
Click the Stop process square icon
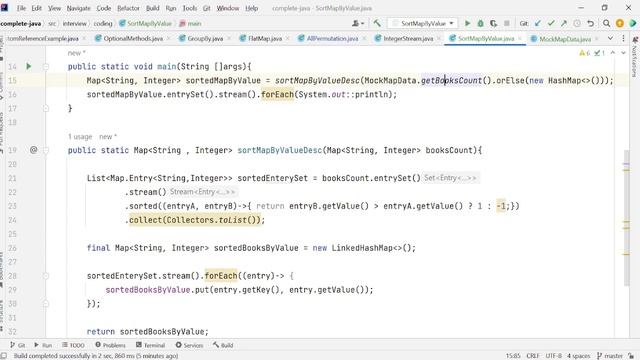pos(507,24)
